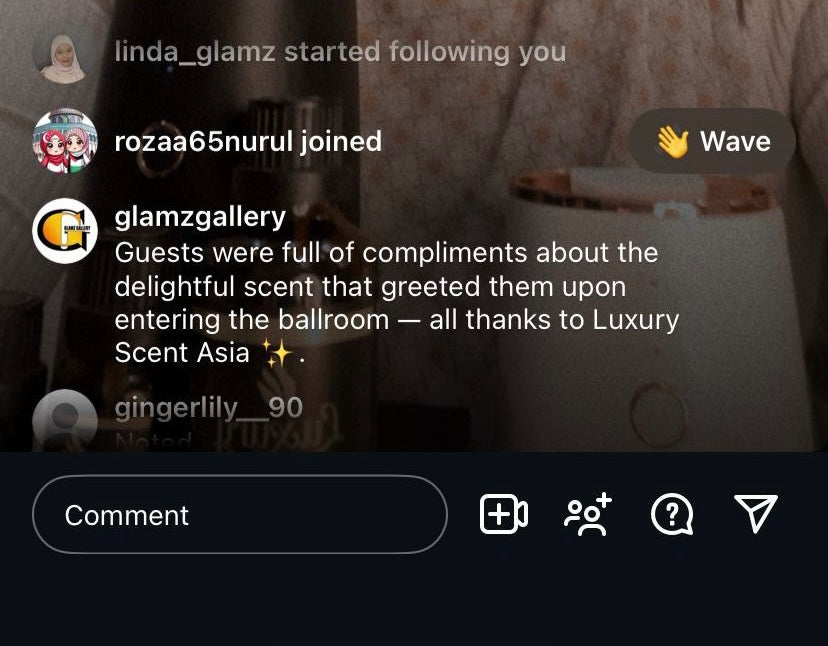The image size is (828, 646).
Task: Click in the Comment field
Action: 240,514
